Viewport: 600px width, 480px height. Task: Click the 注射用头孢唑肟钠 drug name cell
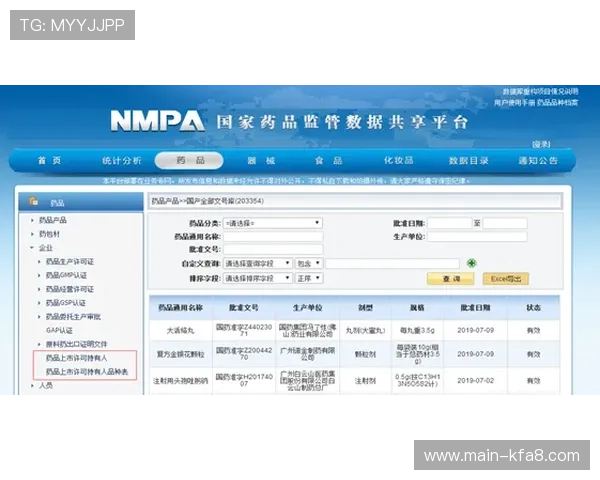pos(181,381)
